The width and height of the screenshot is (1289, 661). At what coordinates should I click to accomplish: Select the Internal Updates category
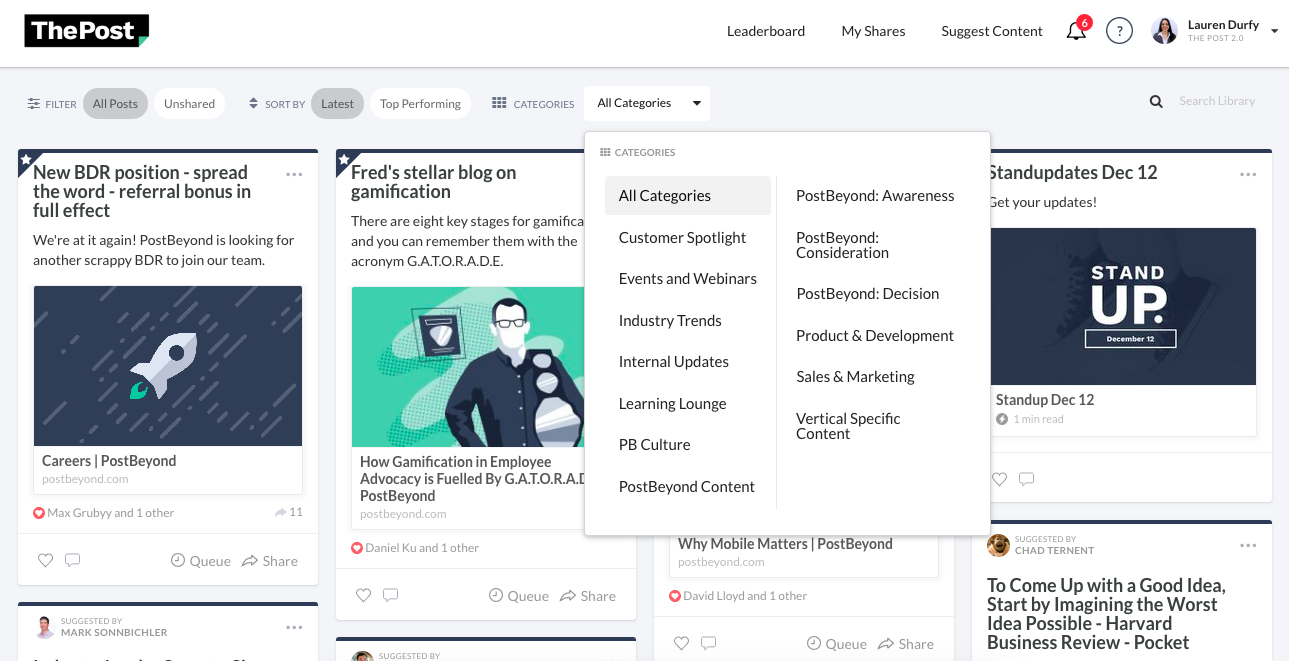[x=673, y=362]
